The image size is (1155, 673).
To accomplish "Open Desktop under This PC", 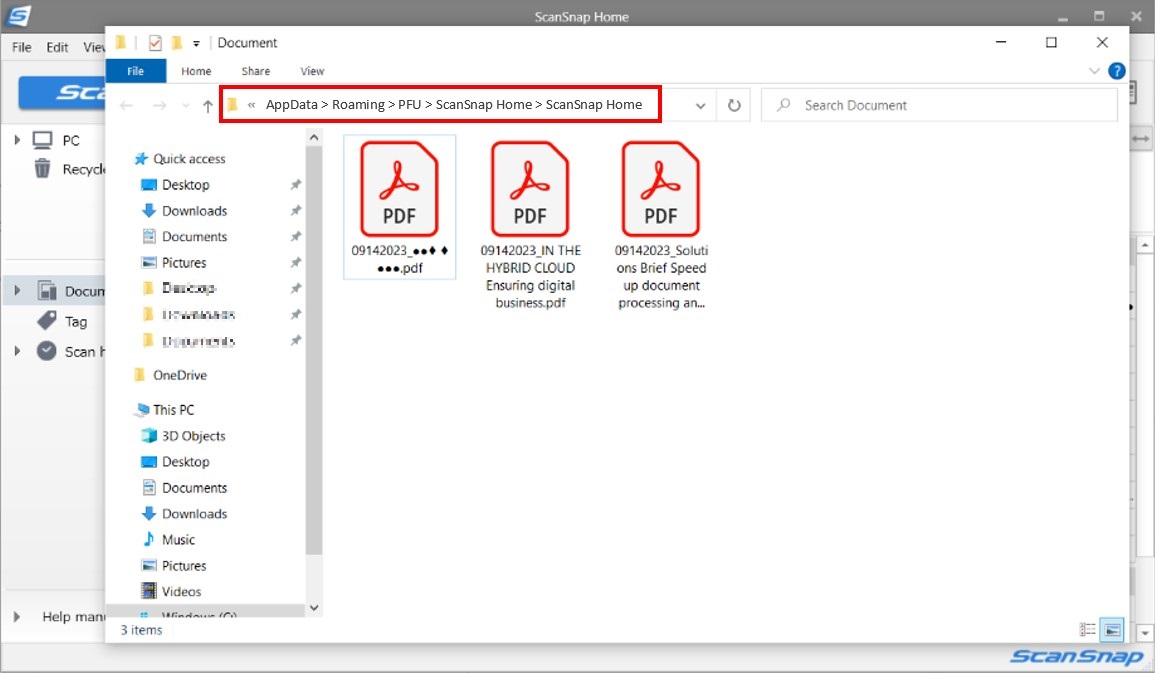I will tap(185, 462).
